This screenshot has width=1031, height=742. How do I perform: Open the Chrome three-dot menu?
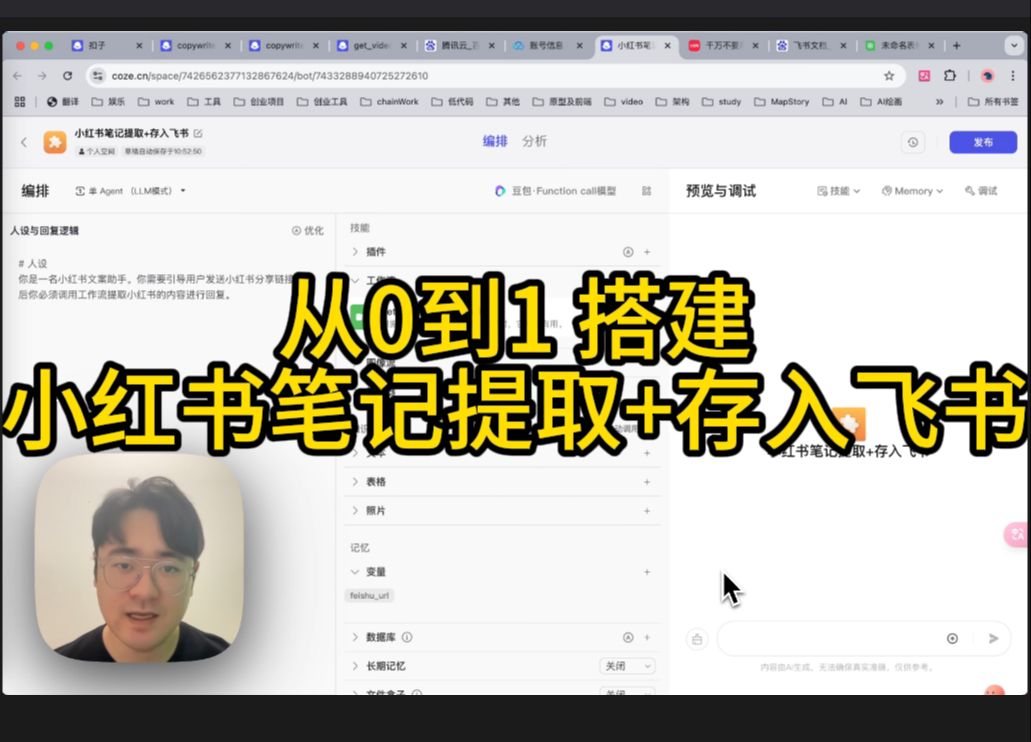[1013, 76]
